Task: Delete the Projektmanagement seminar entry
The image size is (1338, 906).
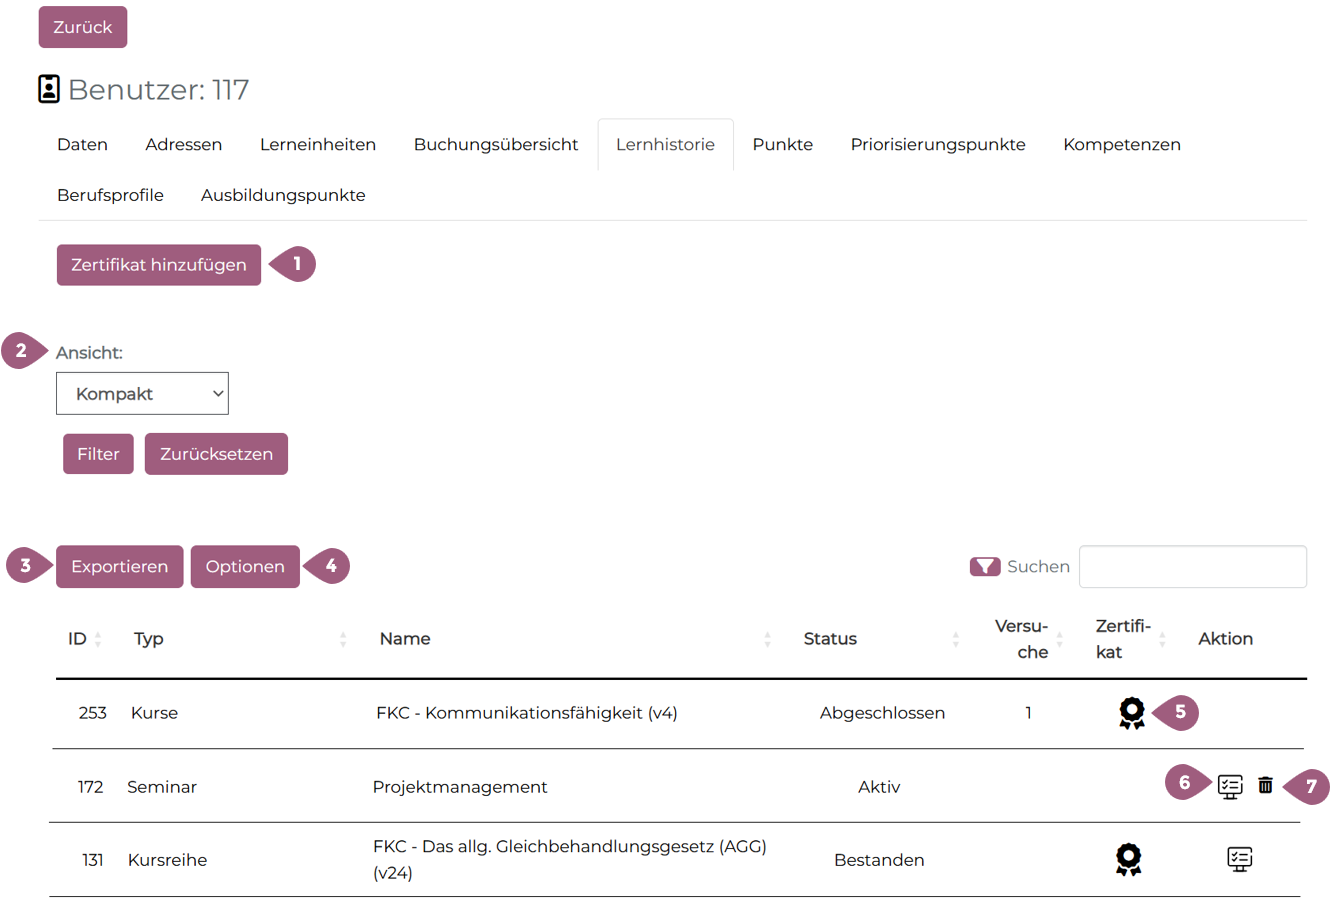Action: [x=1265, y=785]
